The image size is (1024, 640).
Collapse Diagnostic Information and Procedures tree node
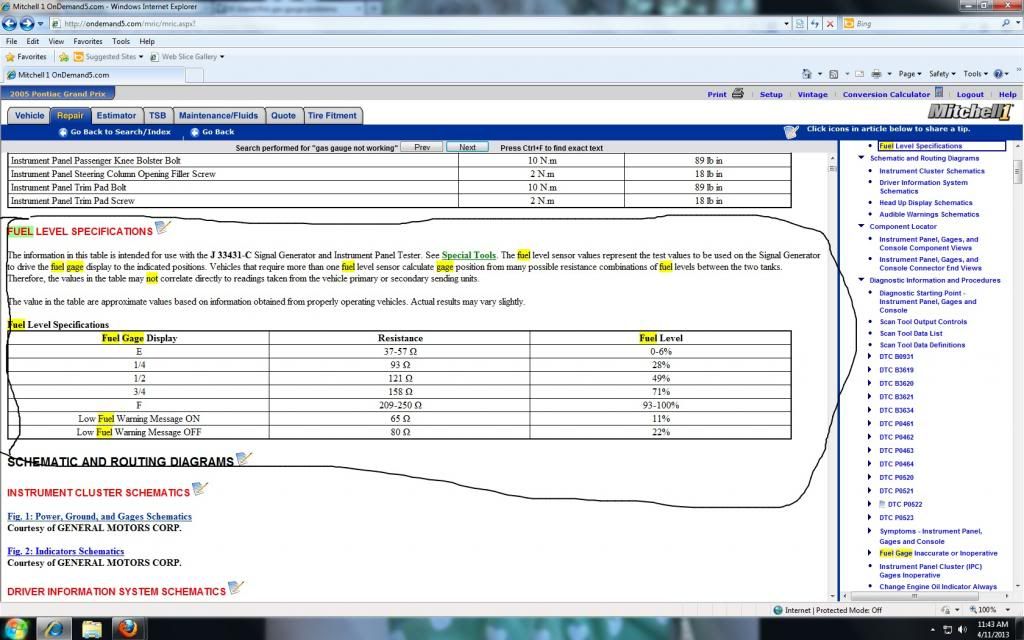[861, 280]
